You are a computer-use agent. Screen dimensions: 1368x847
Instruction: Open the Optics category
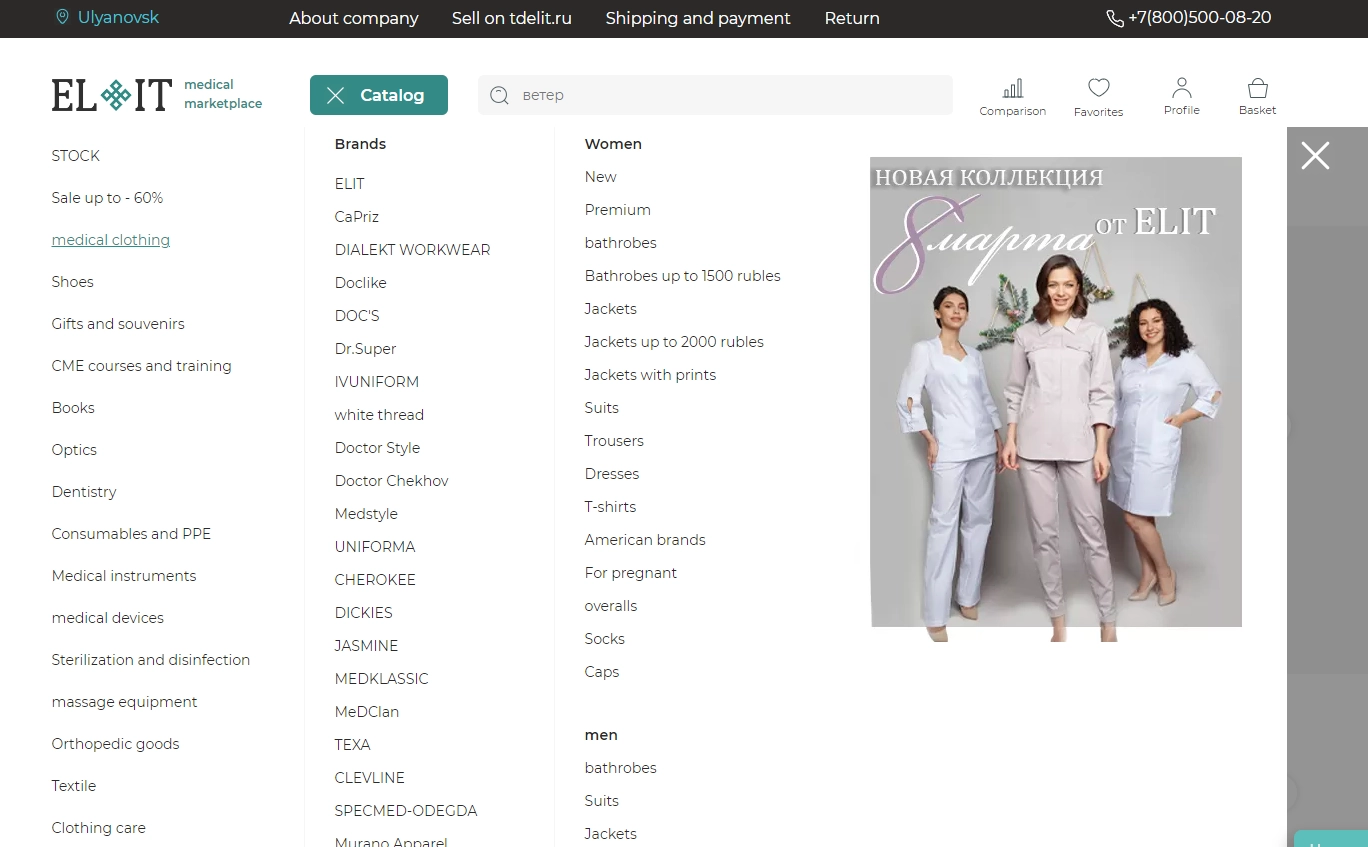pyautogui.click(x=74, y=450)
